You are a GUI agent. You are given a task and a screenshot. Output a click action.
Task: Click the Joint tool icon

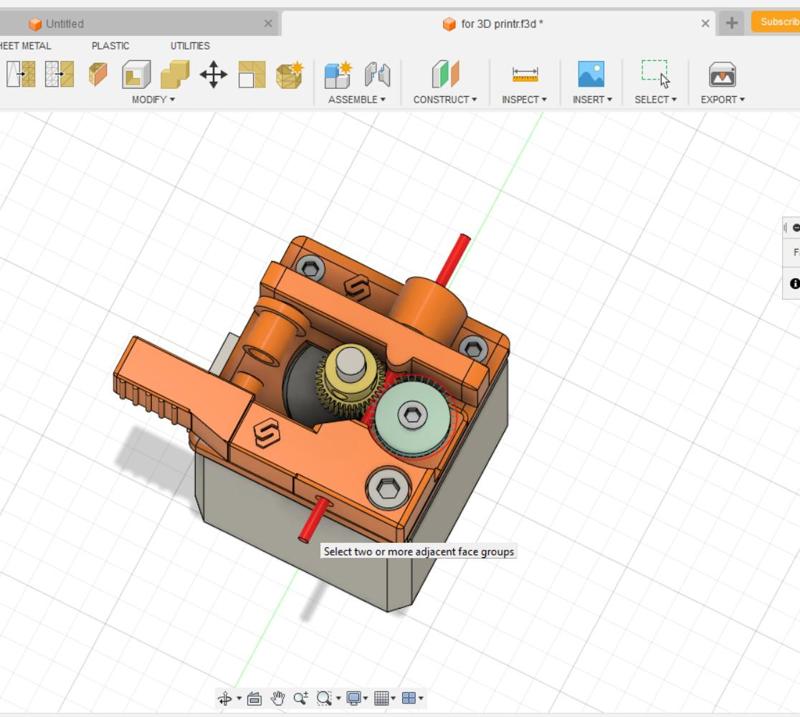click(x=377, y=75)
